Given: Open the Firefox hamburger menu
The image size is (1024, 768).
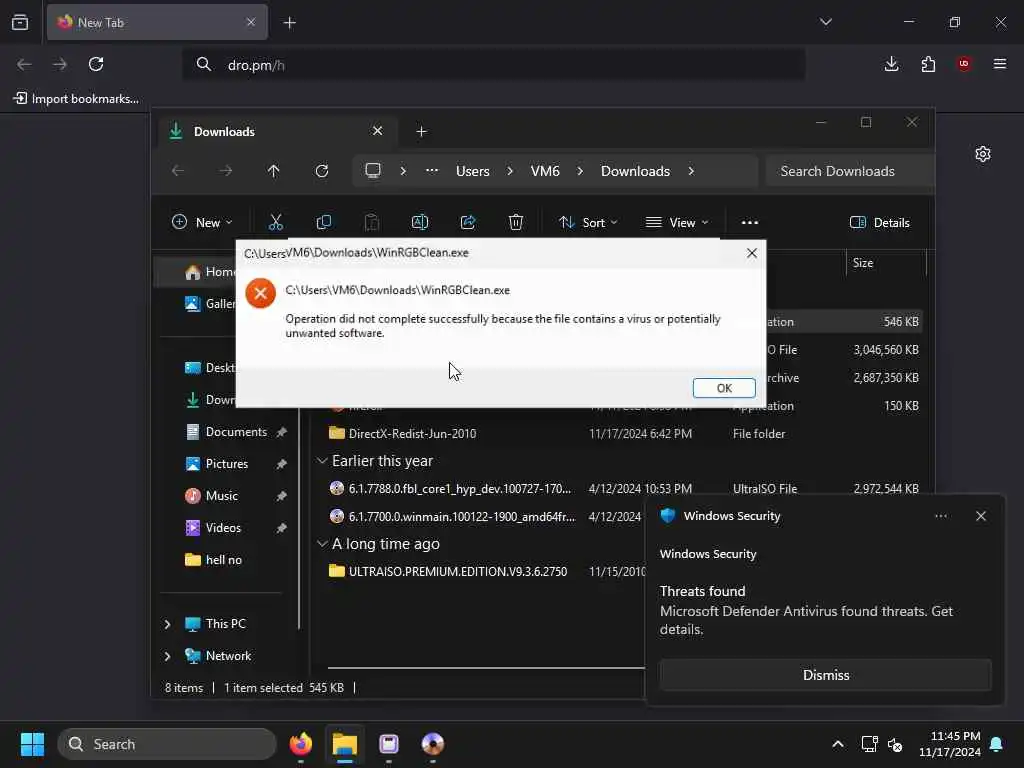Looking at the screenshot, I should click(1000, 64).
